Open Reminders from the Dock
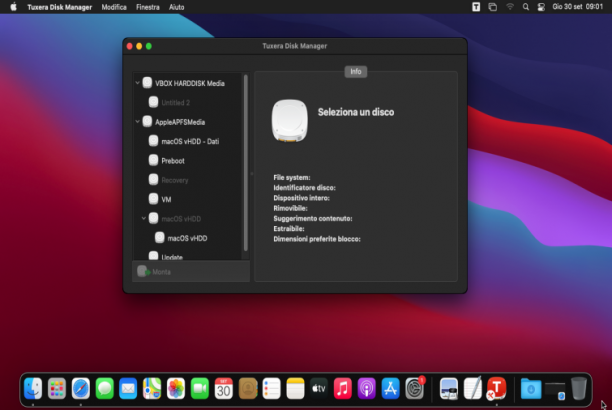 [x=272, y=389]
